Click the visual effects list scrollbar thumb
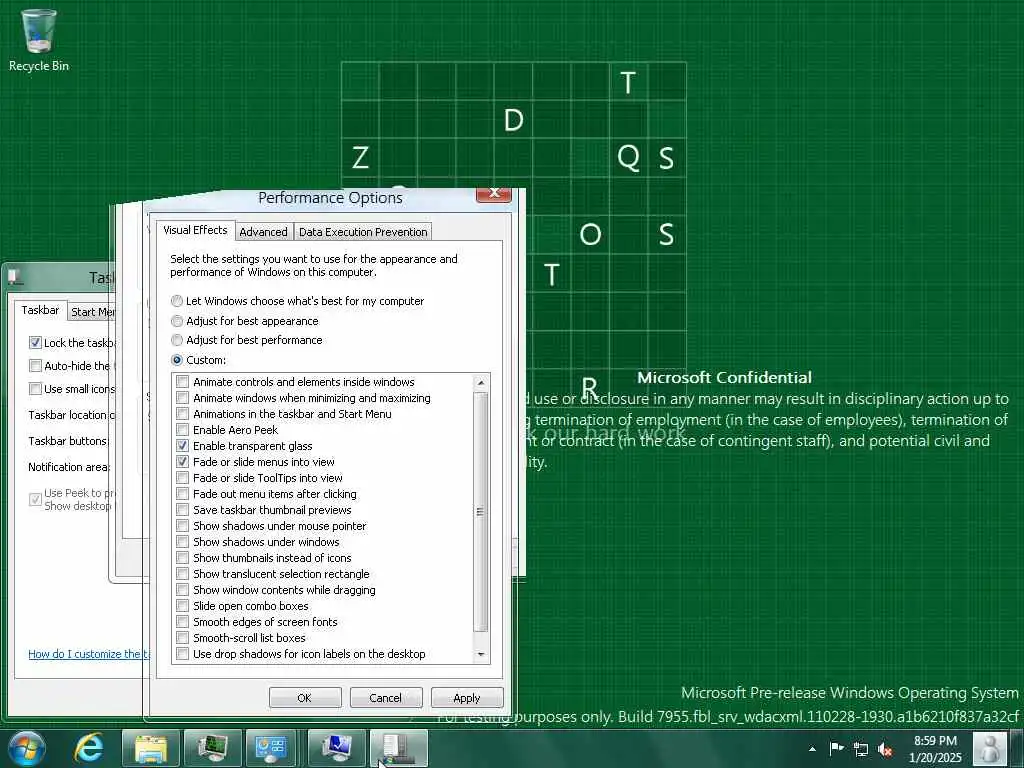 click(481, 512)
